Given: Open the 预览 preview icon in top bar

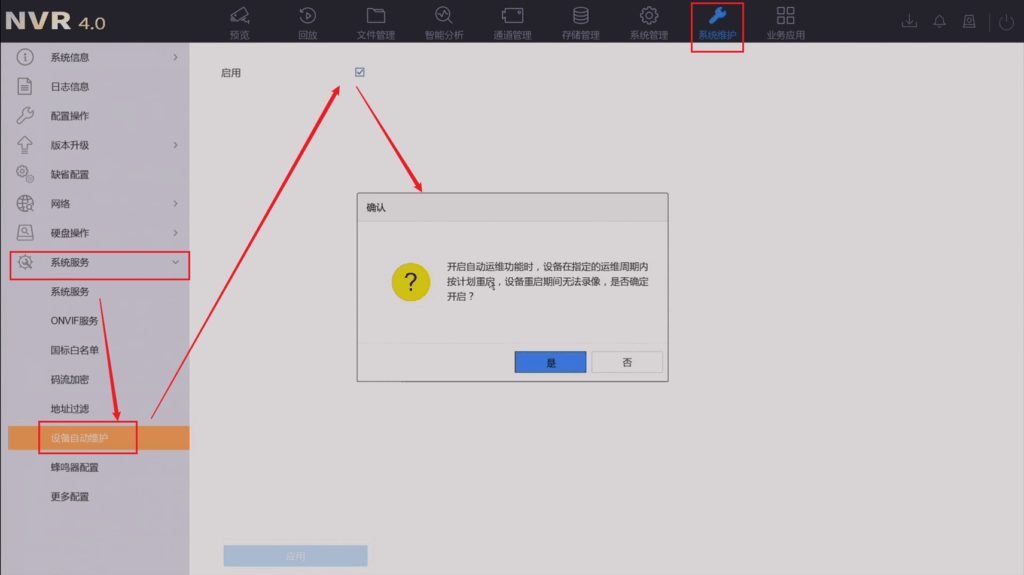Looking at the screenshot, I should (239, 16).
